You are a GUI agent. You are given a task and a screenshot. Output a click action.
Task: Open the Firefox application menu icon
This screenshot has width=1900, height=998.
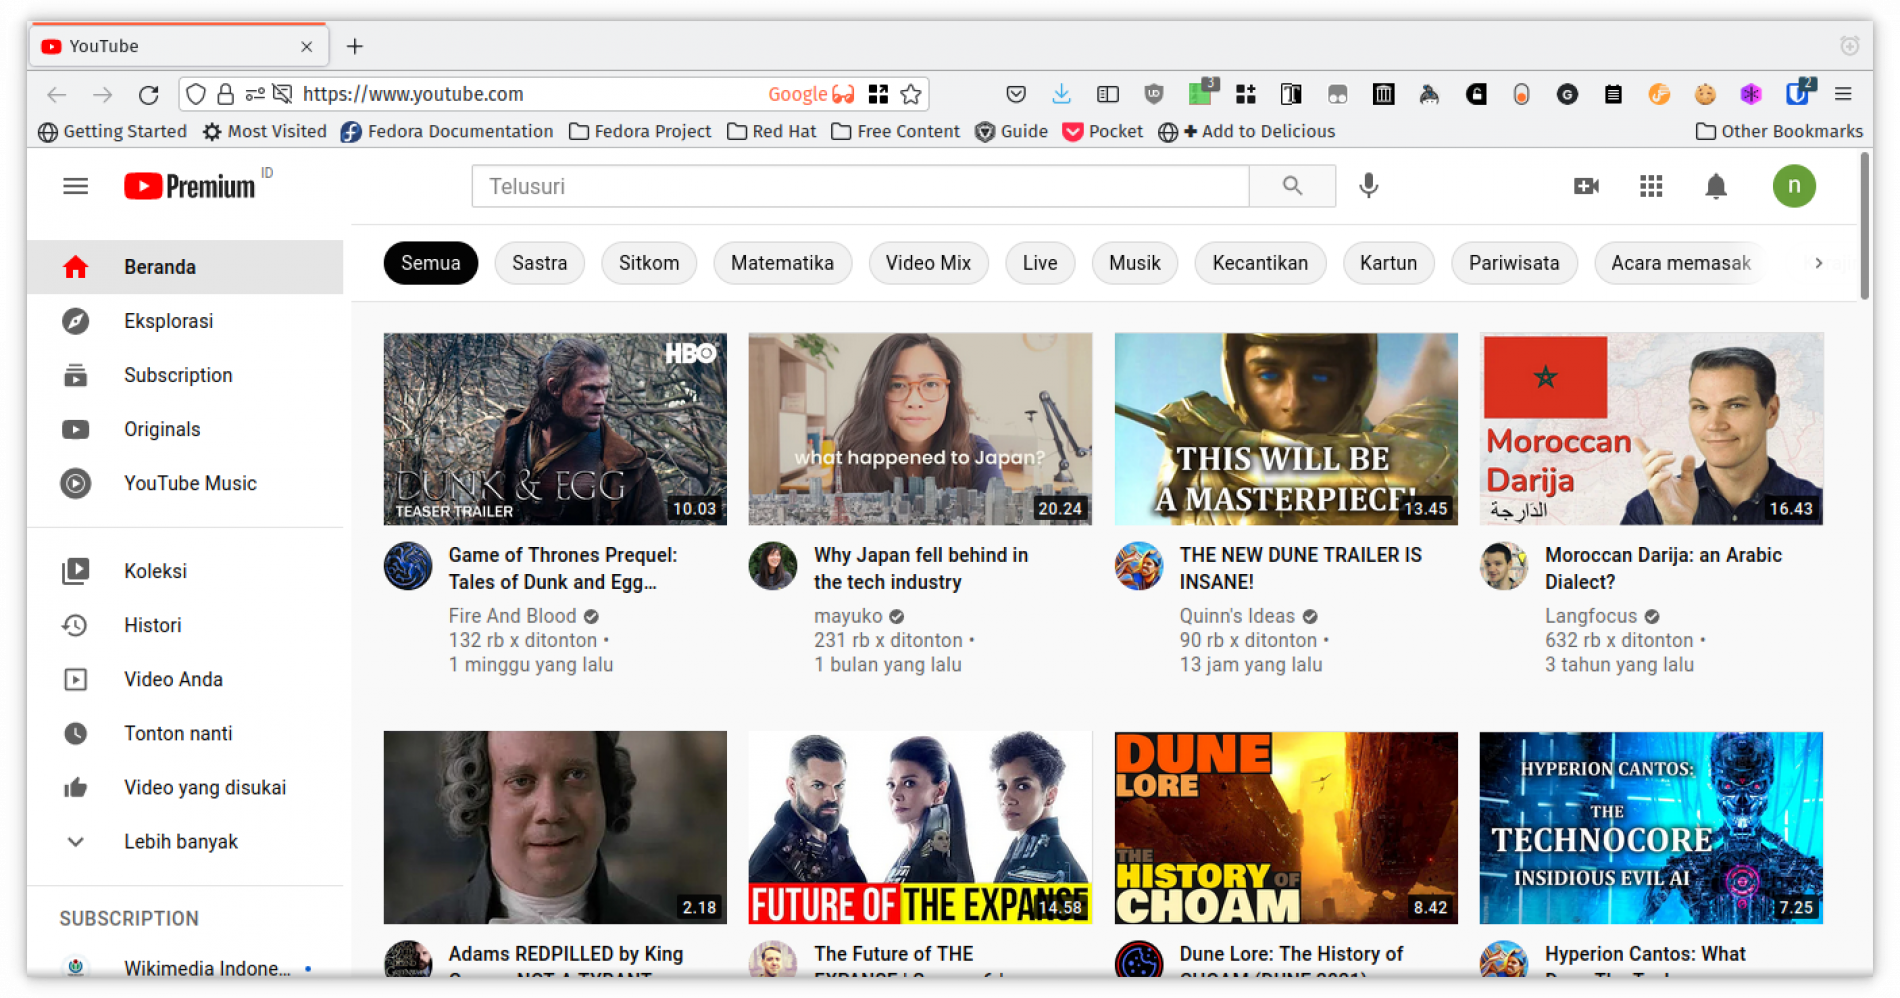[x=1843, y=94]
